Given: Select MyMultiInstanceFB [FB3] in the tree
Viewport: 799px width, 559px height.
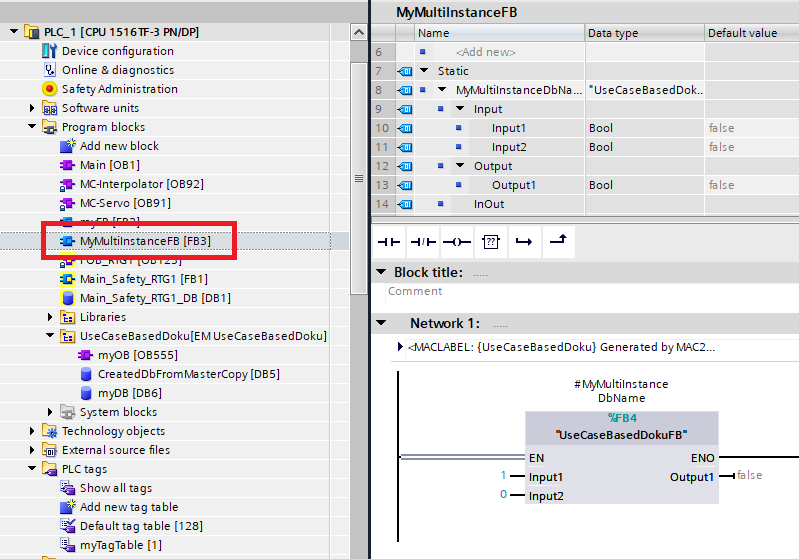Looking at the screenshot, I should pyautogui.click(x=145, y=241).
